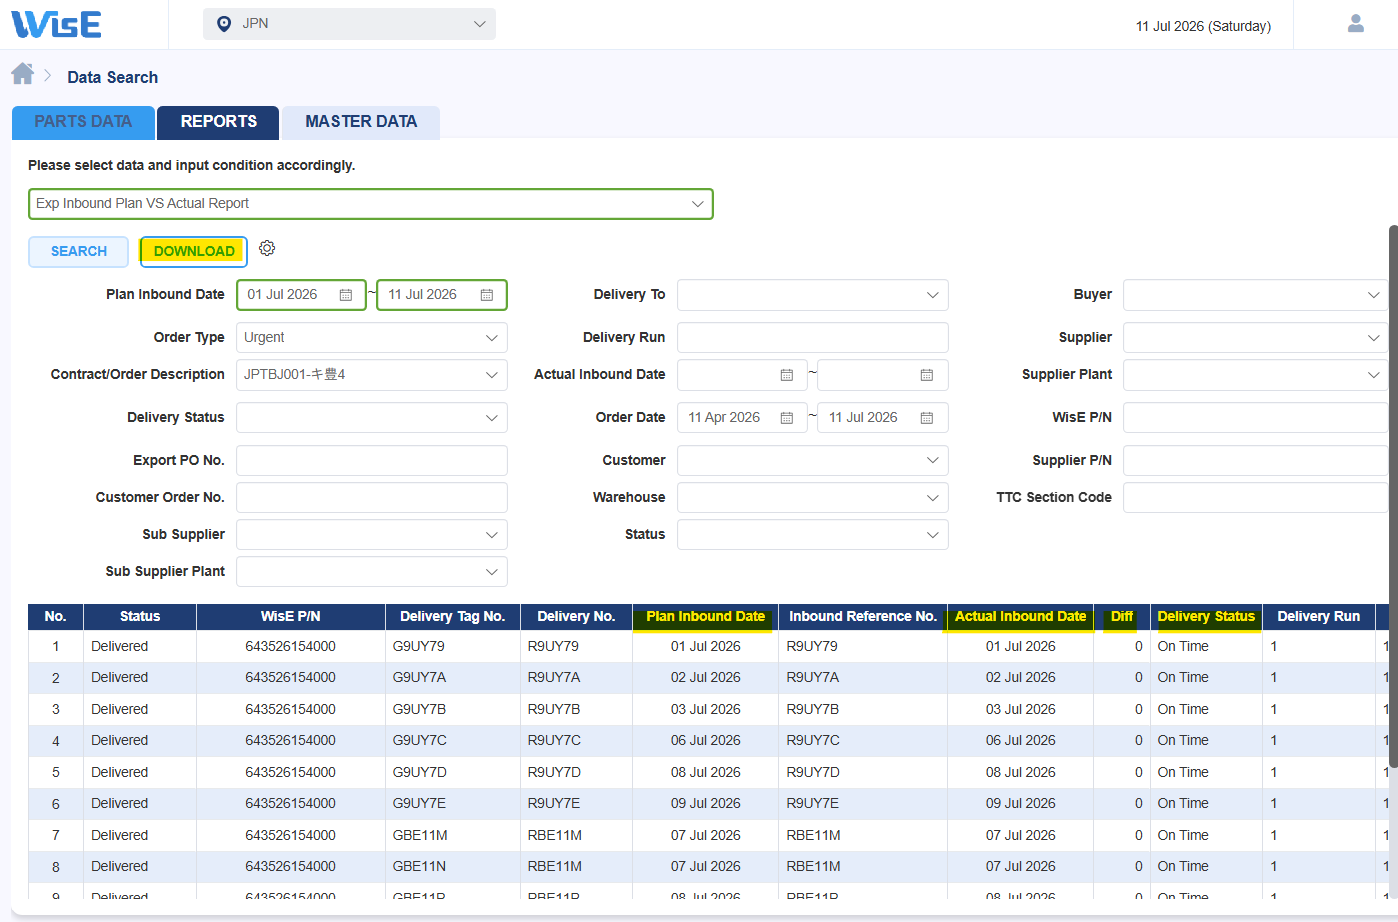This screenshot has width=1398, height=922.
Task: Switch to the Master Data tab
Action: (x=361, y=122)
